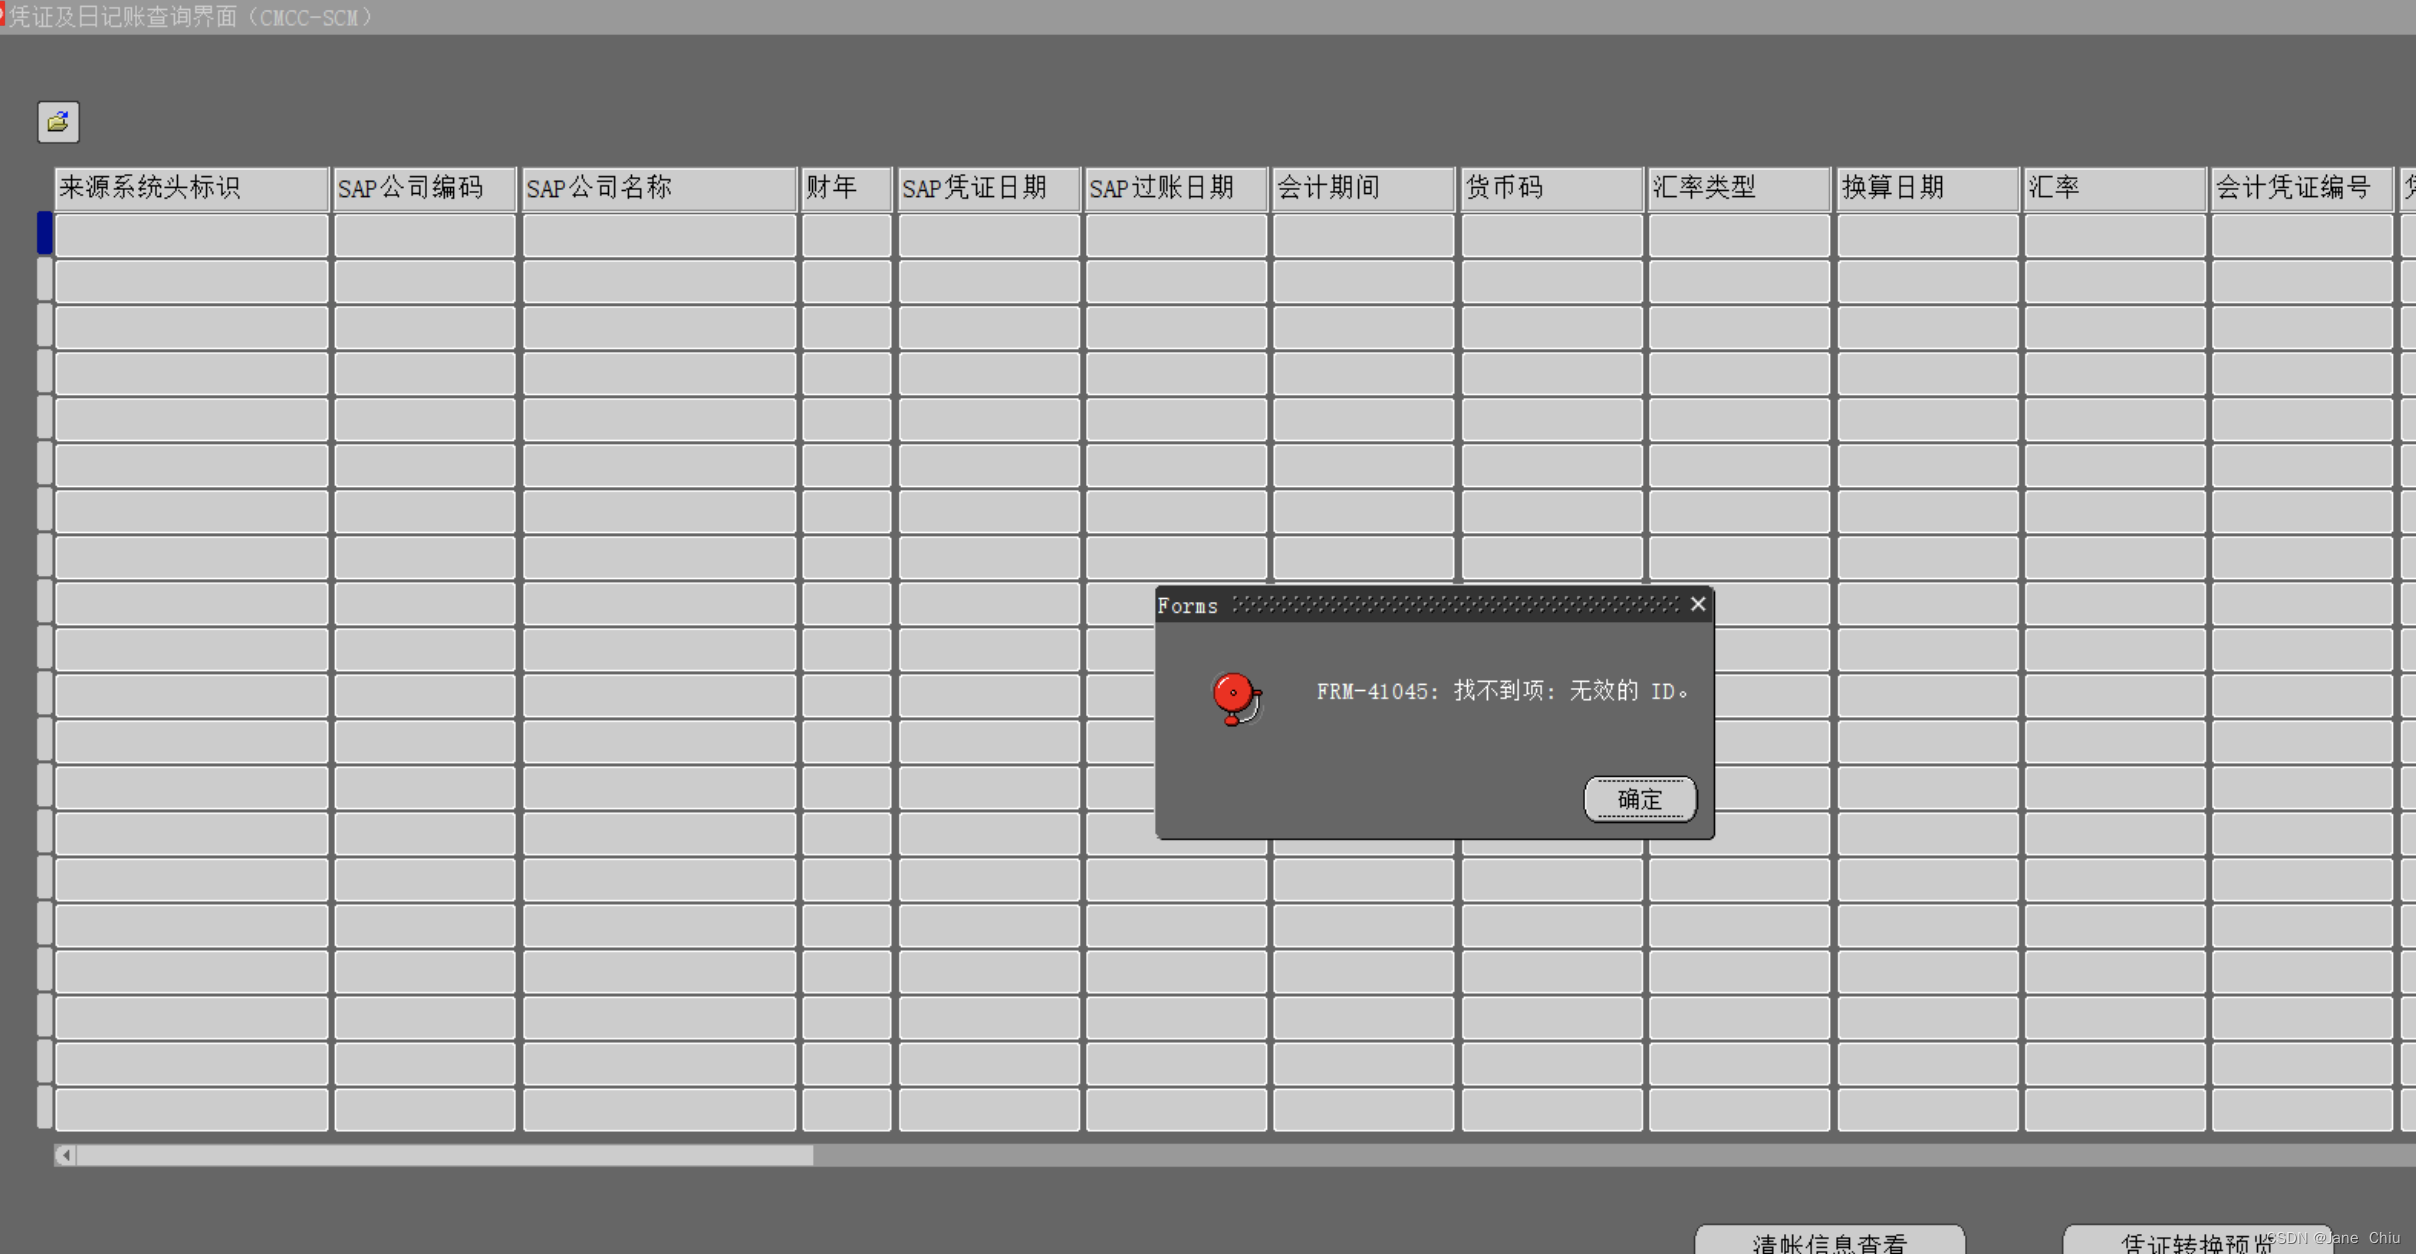
Task: Click the open folder icon button
Action: tap(58, 122)
